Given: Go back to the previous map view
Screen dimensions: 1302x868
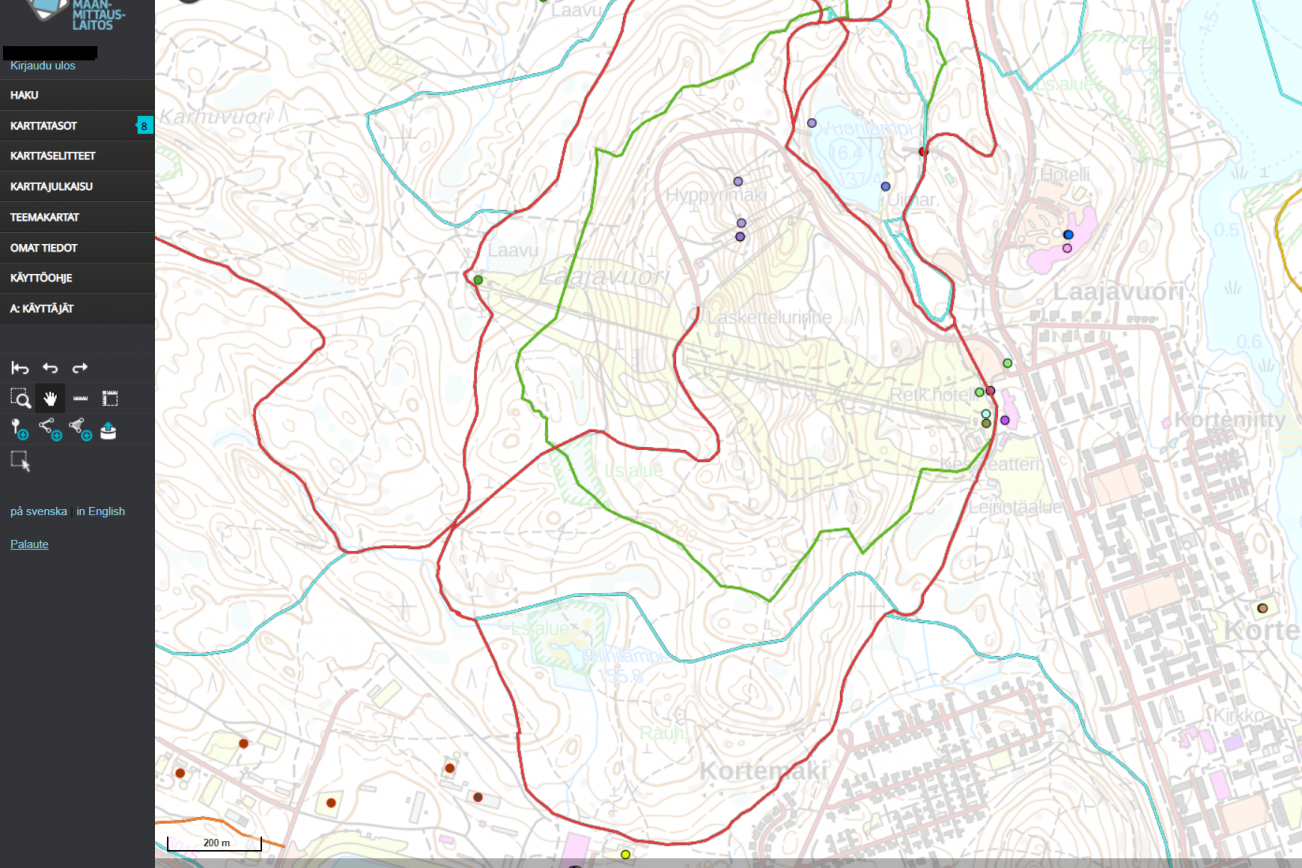Looking at the screenshot, I should click(50, 368).
